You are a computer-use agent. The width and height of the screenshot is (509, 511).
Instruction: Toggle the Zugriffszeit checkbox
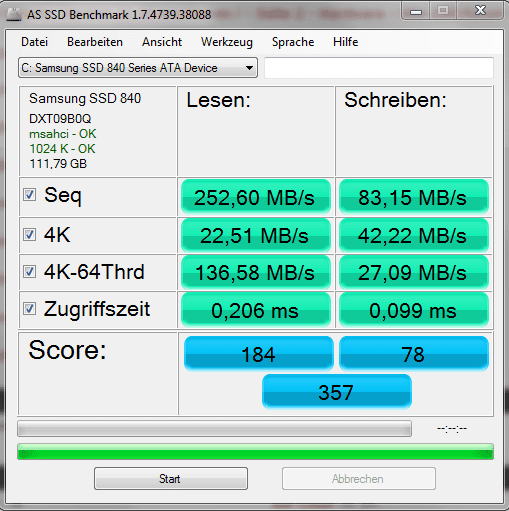pyautogui.click(x=29, y=308)
